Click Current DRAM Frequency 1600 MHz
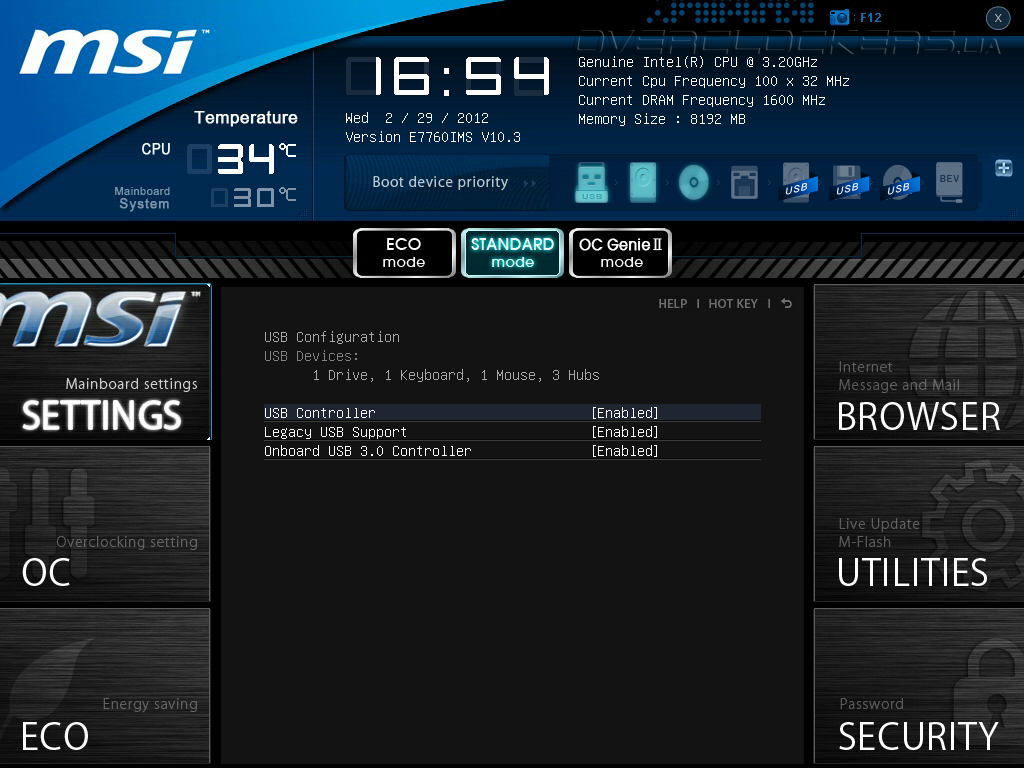Image resolution: width=1024 pixels, height=768 pixels. point(701,100)
